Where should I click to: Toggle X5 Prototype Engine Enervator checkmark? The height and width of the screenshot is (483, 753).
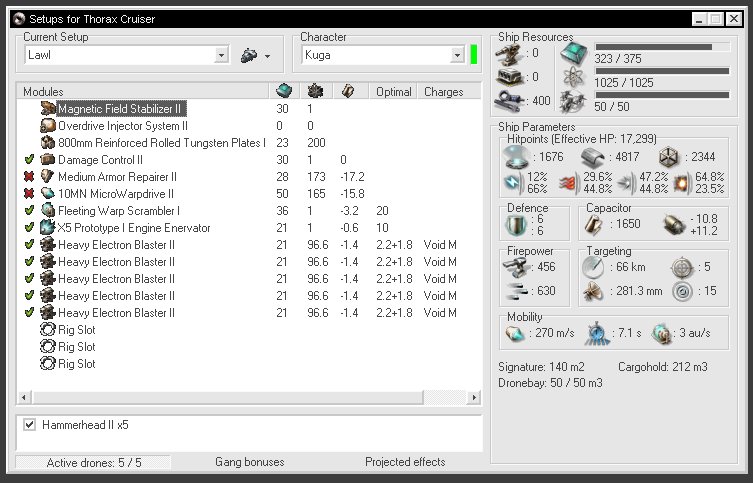point(29,228)
